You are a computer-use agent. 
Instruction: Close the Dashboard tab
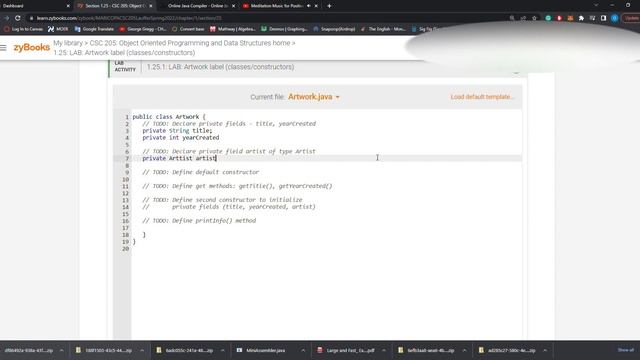(68, 6)
